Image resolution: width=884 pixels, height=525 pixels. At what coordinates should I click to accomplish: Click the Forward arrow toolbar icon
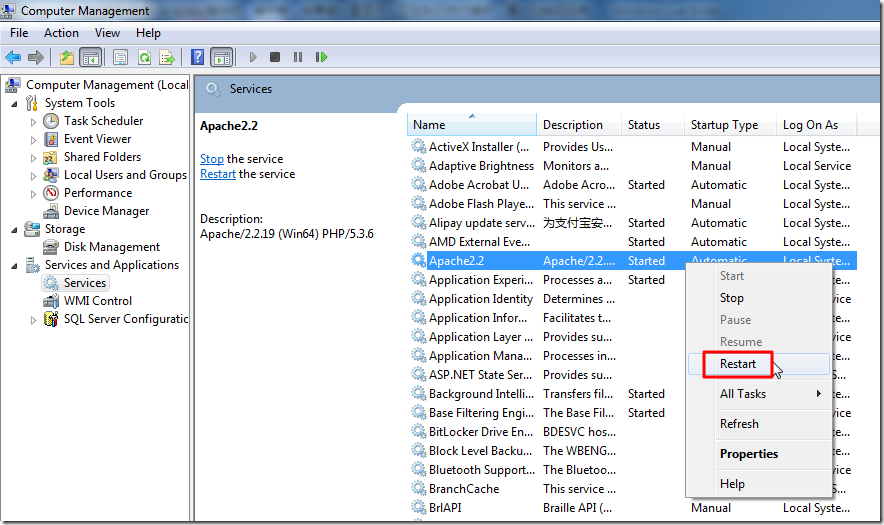pos(36,57)
